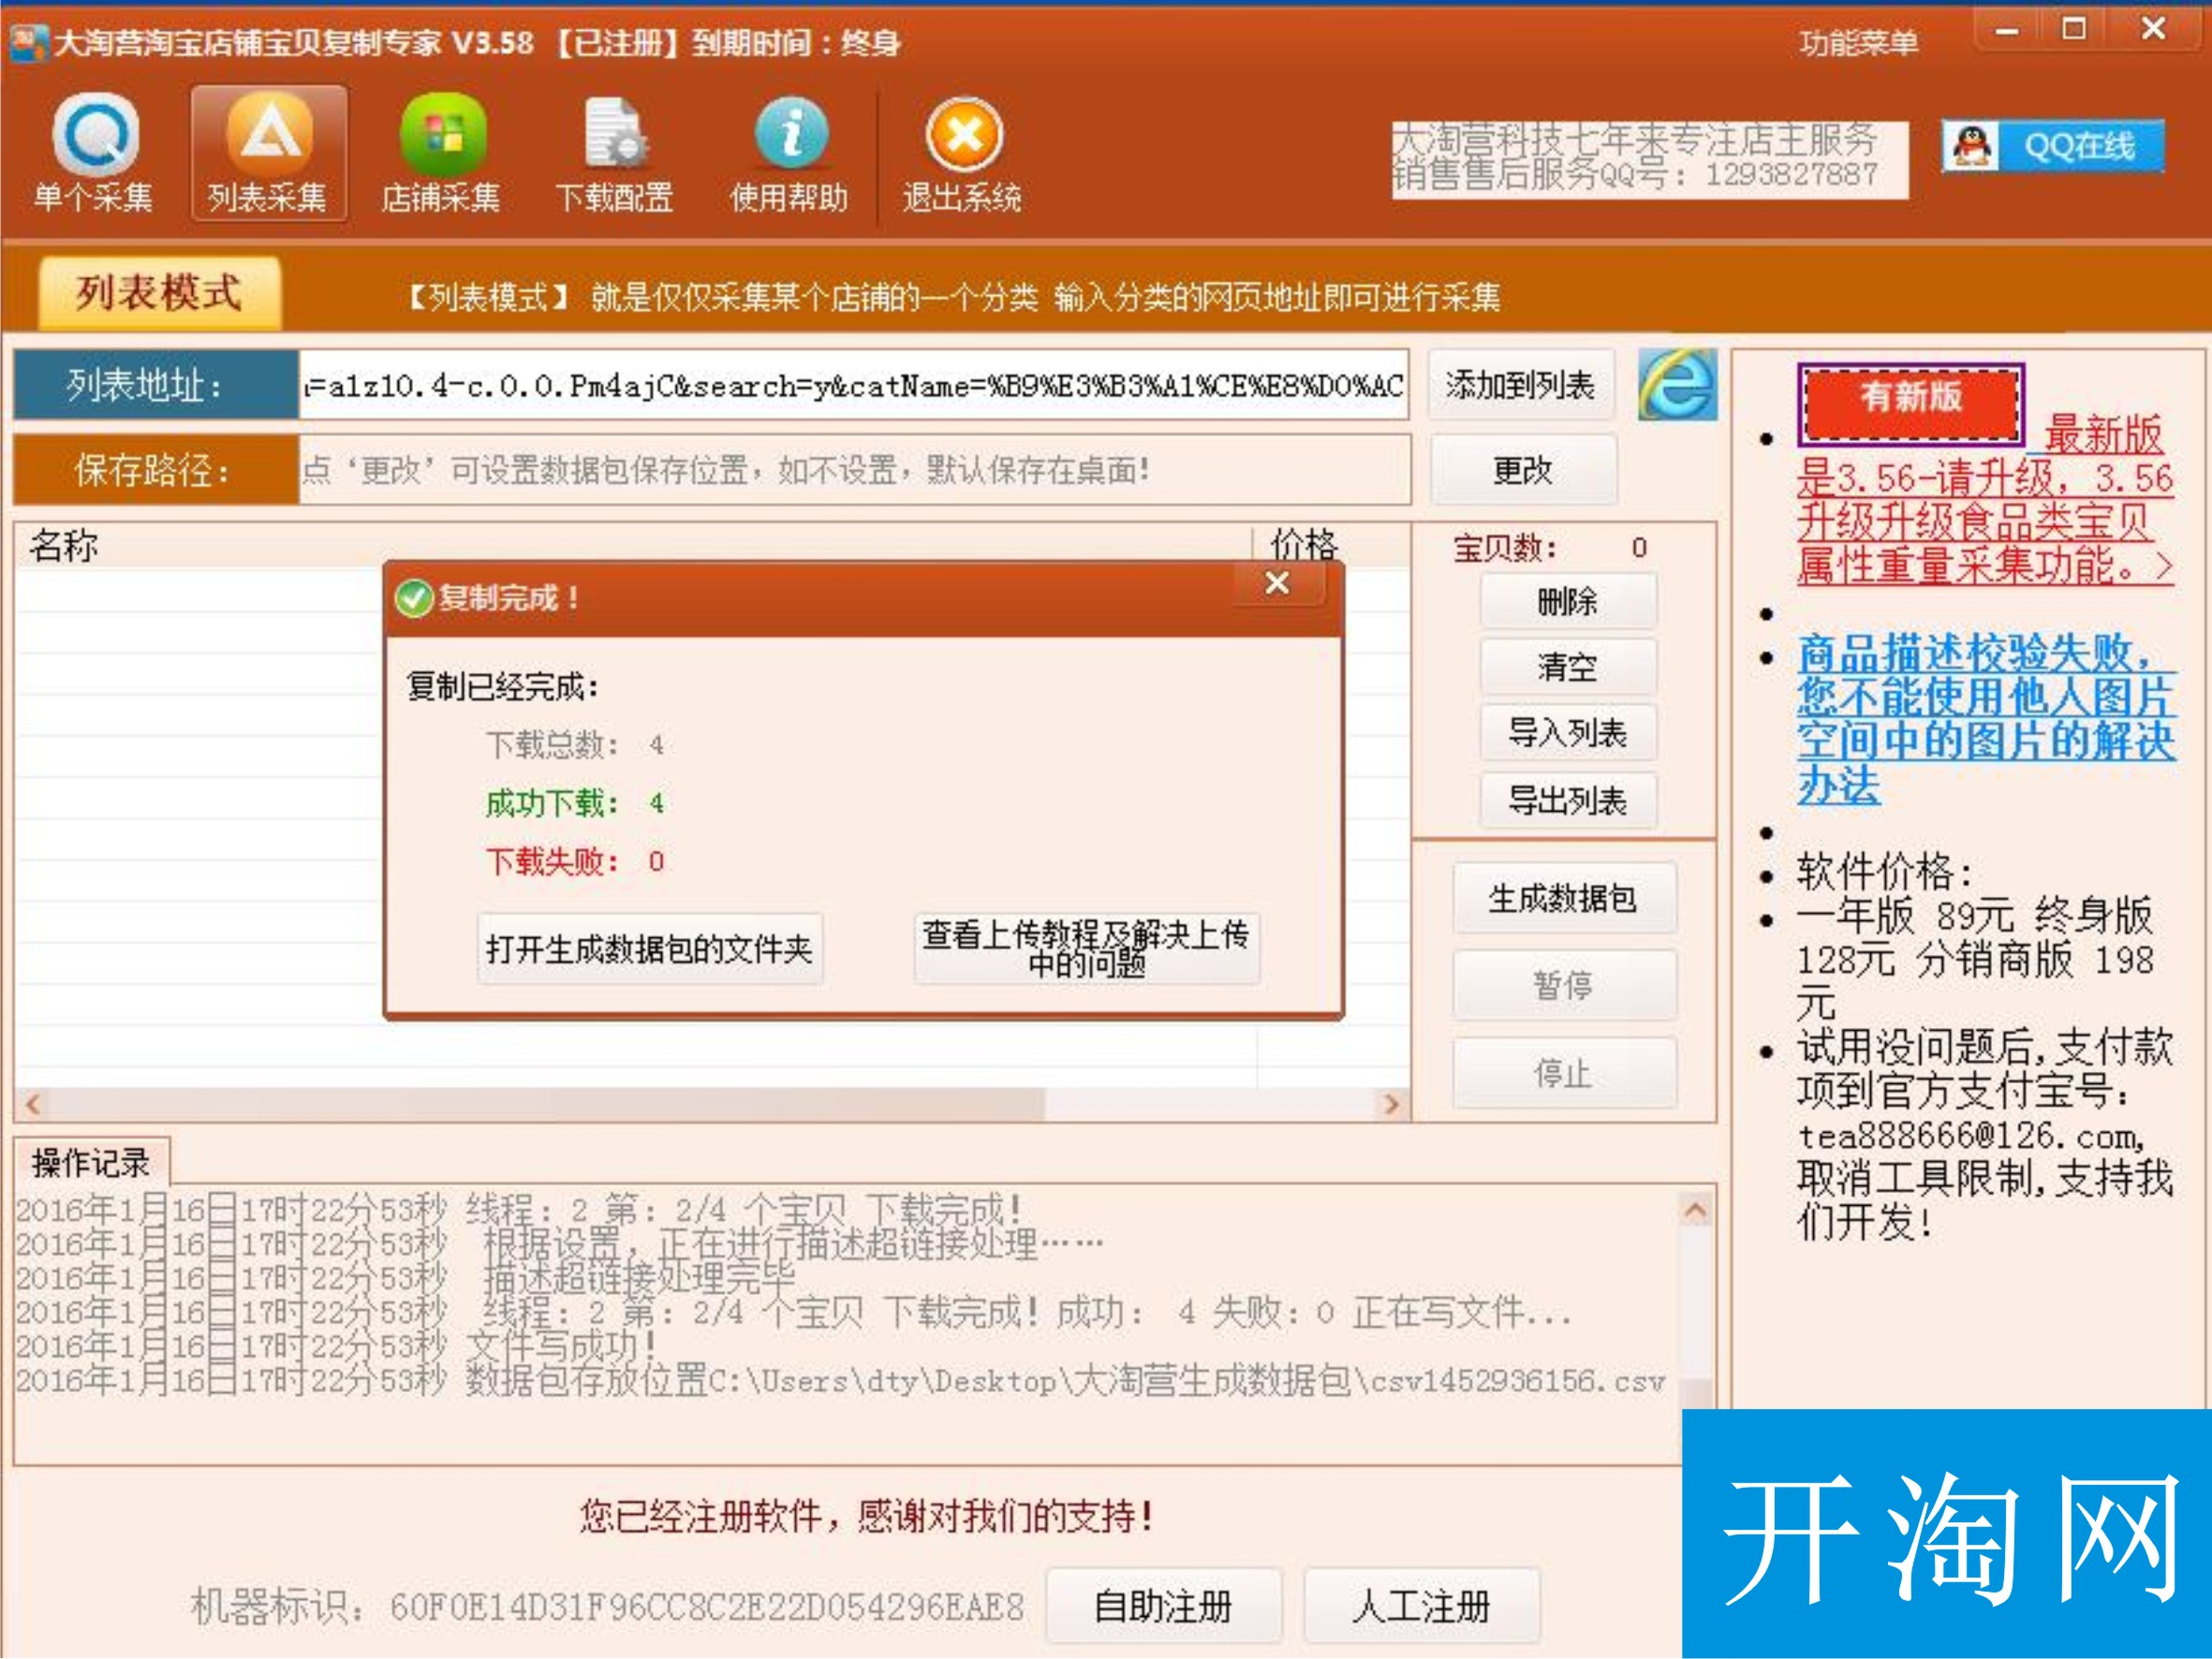2212x1659 pixels.
Task: Click the 价格 column header
Action: pyautogui.click(x=1332, y=545)
